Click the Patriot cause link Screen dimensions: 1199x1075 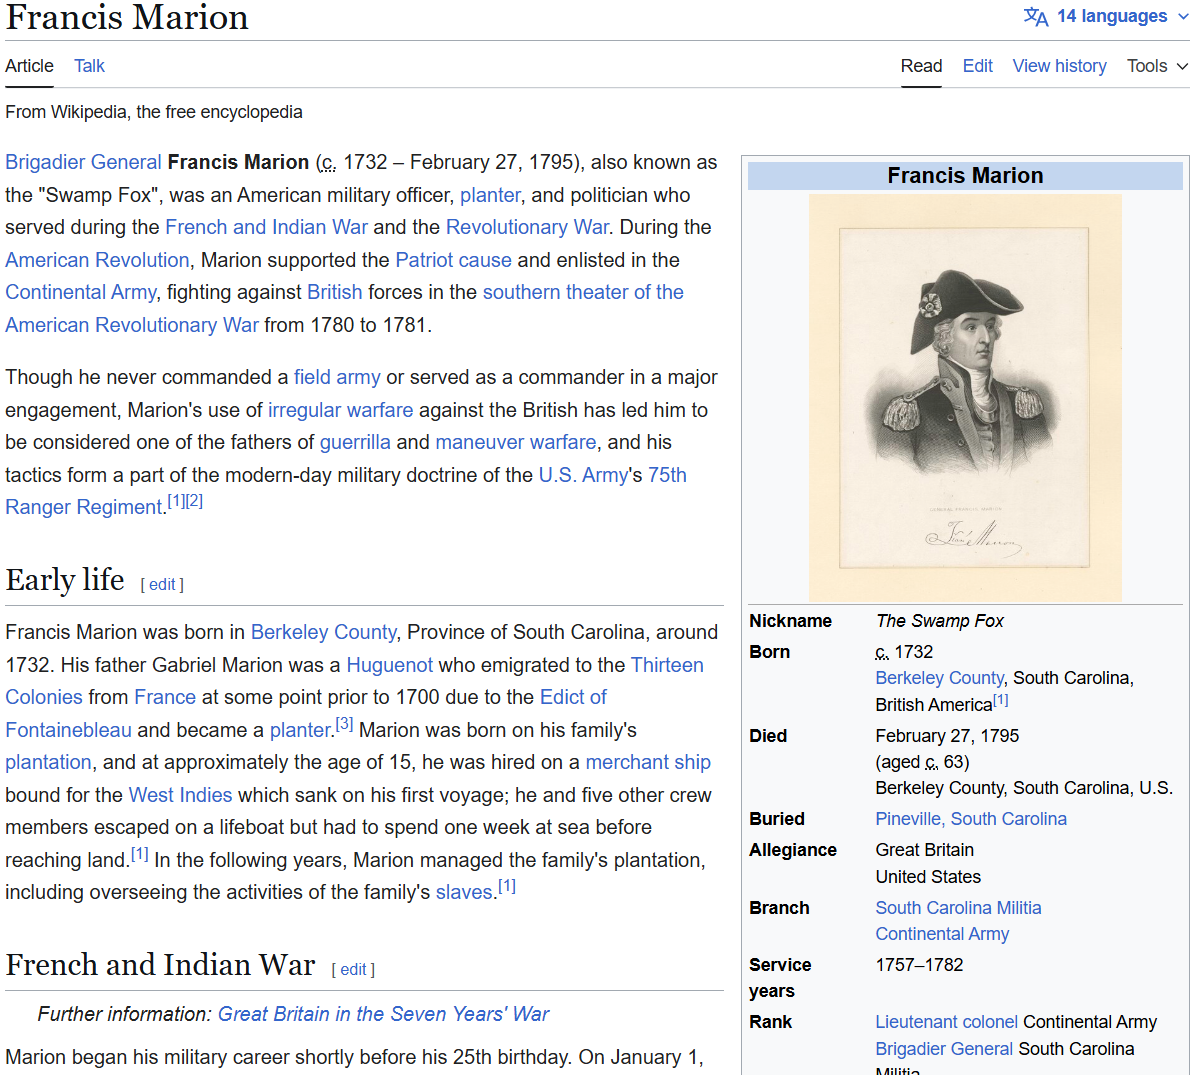point(453,261)
